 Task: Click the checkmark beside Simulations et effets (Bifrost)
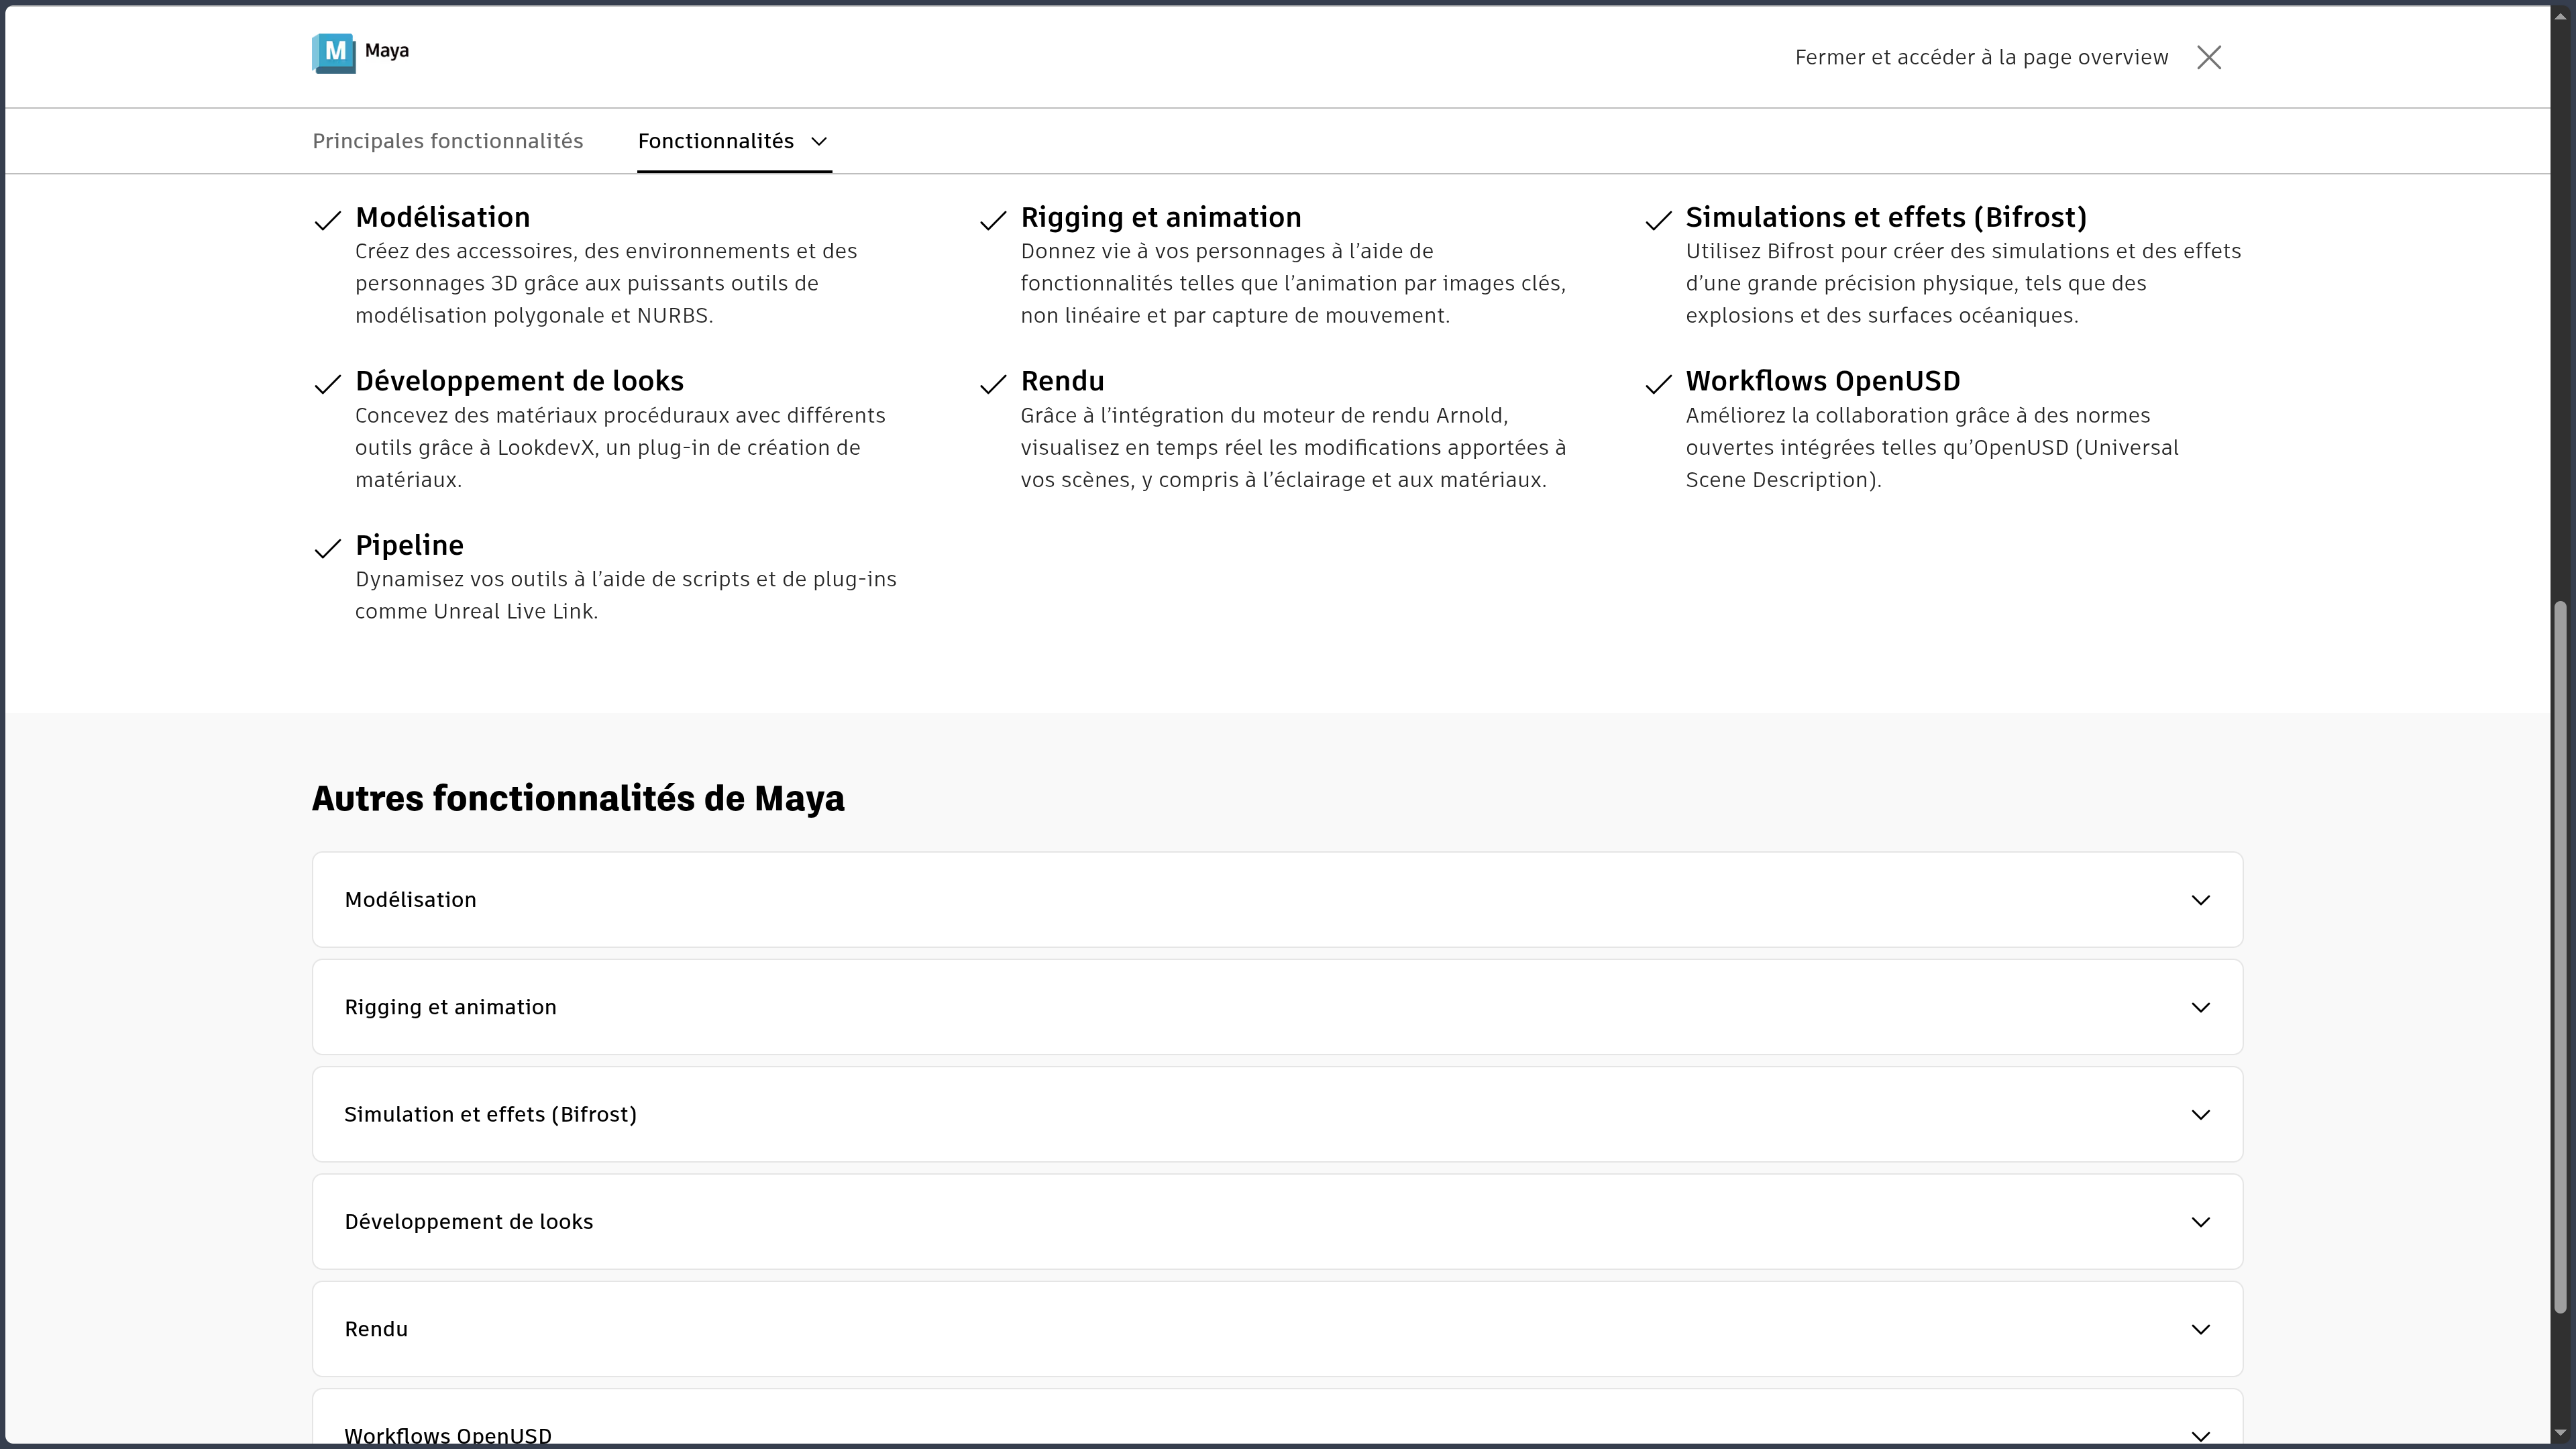1658,221
